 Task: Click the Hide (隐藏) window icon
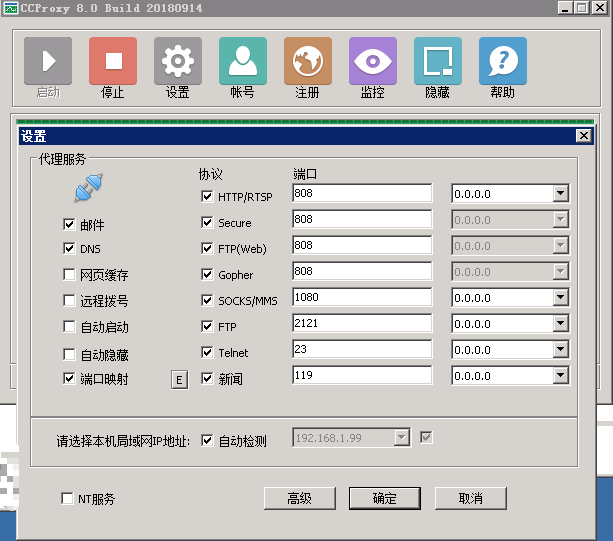[438, 61]
